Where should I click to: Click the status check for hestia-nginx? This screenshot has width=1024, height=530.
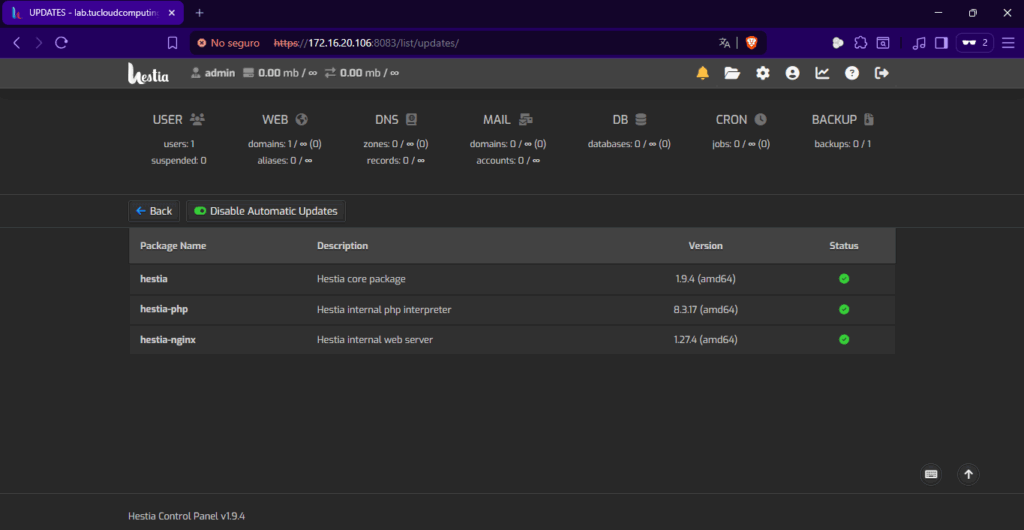[844, 339]
